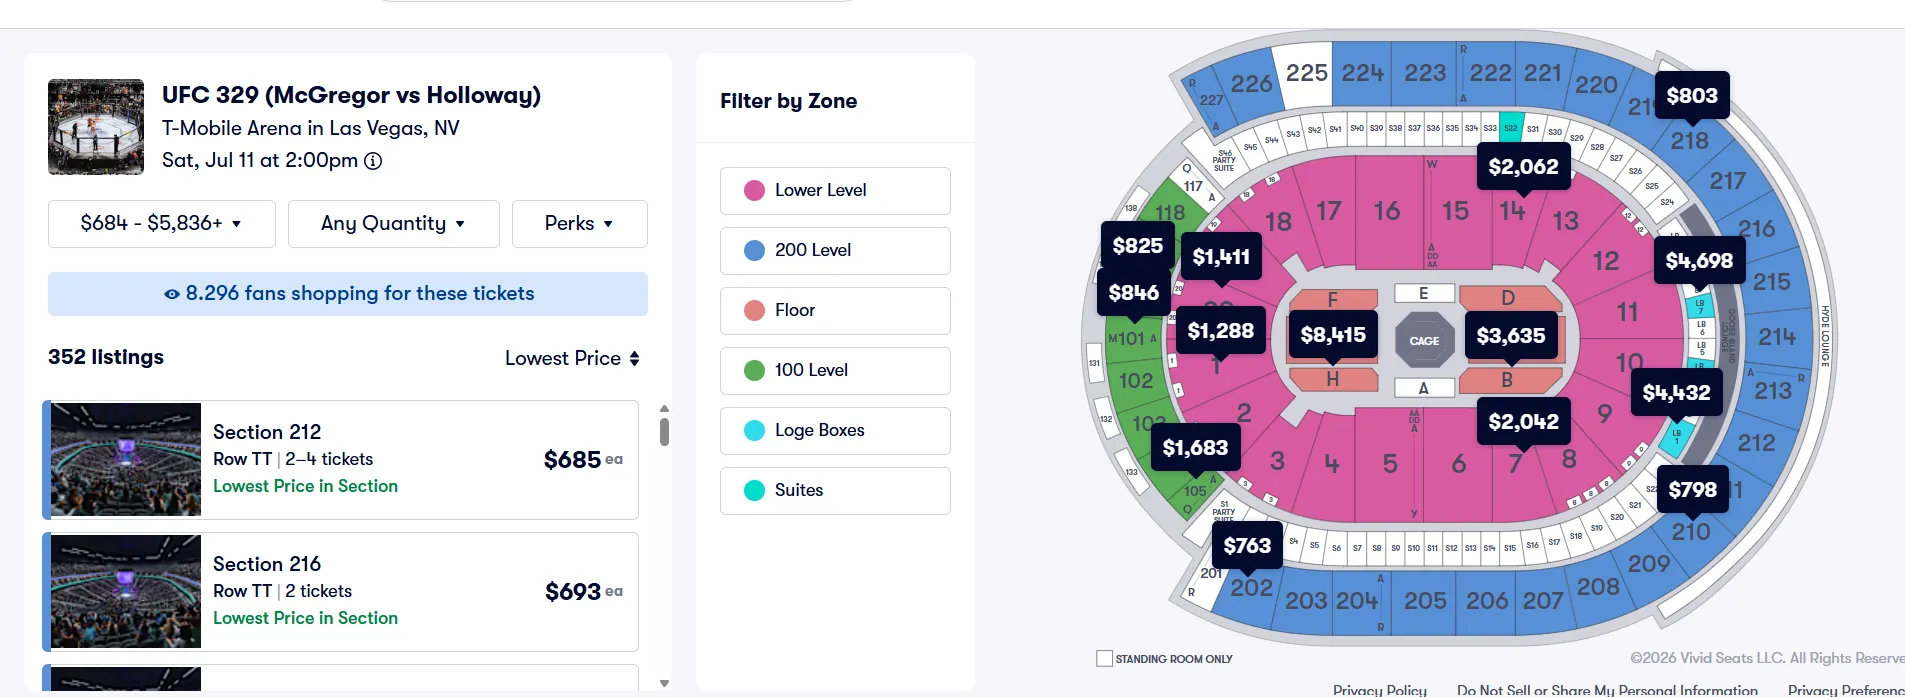Click the CAGE octagon at map center
1905x697 pixels.
(x=1424, y=341)
